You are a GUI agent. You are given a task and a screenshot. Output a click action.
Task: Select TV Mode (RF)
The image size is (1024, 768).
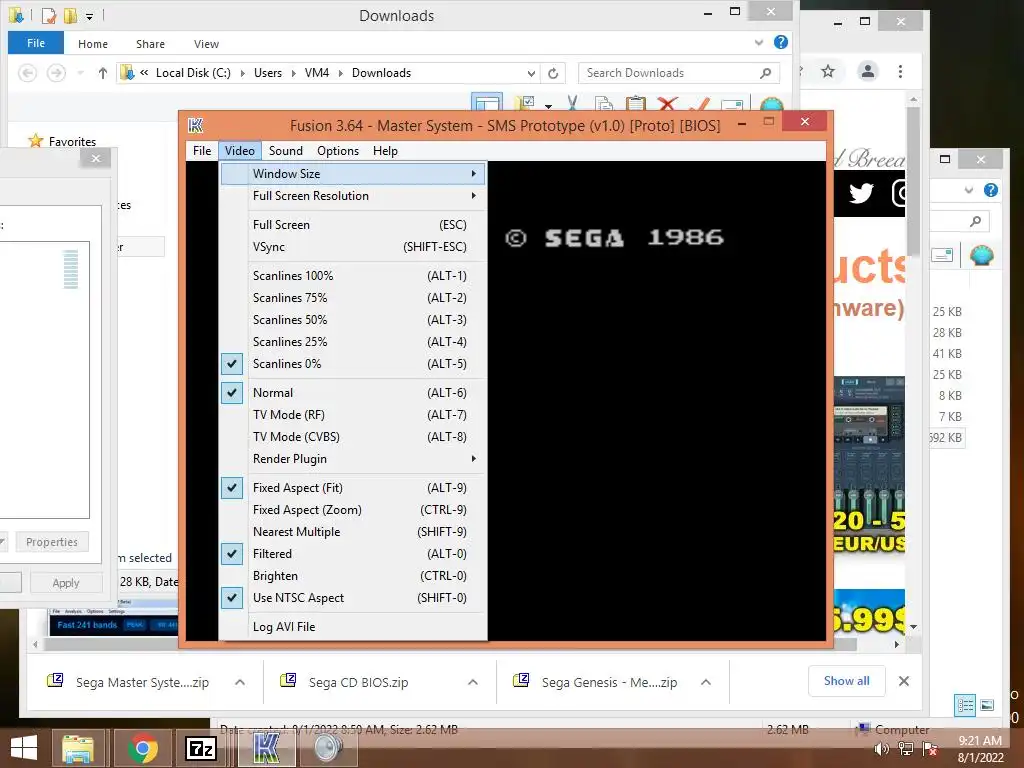353,415
